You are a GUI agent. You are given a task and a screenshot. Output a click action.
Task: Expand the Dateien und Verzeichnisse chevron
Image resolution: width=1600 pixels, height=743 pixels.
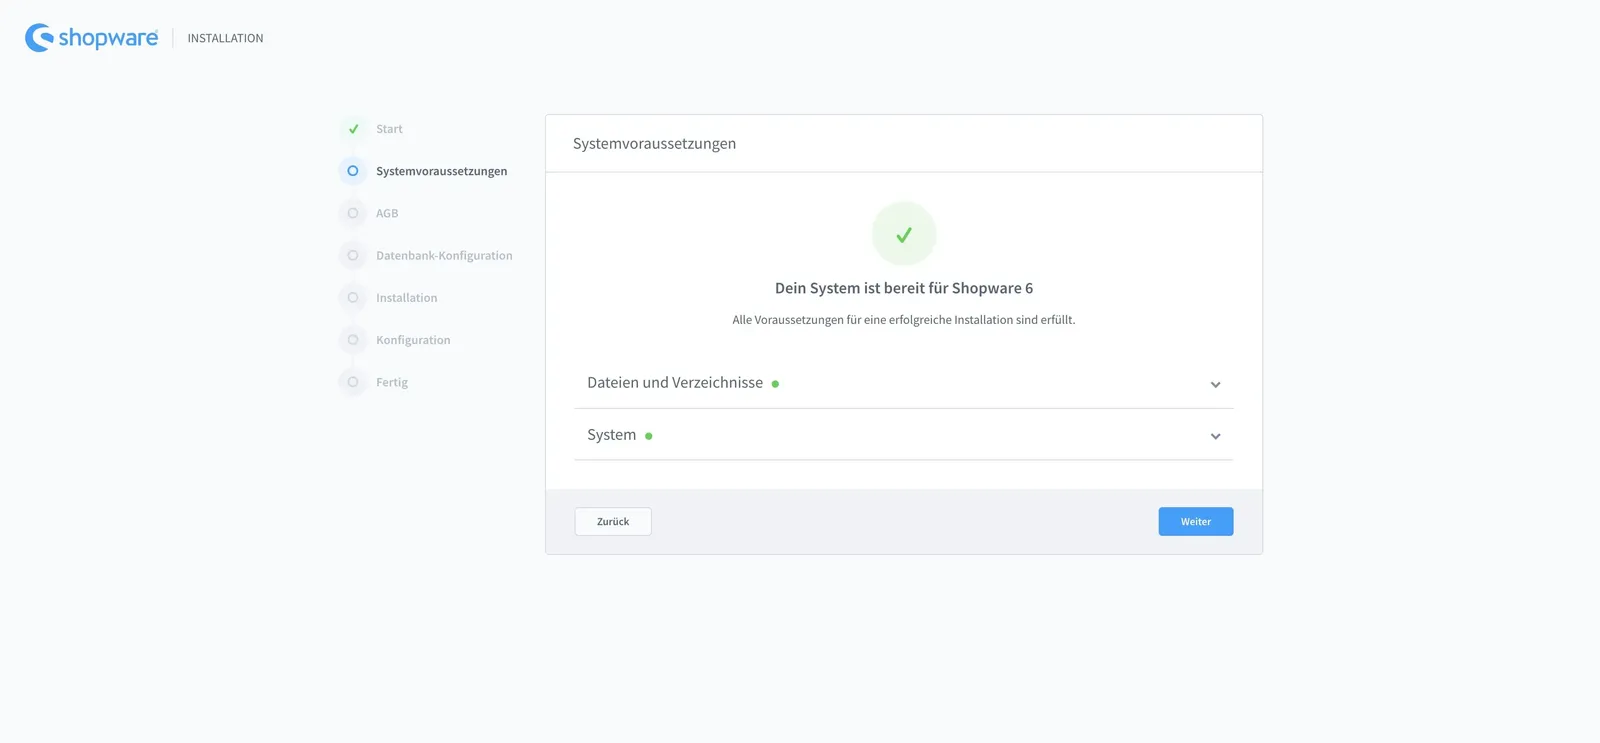click(1215, 384)
